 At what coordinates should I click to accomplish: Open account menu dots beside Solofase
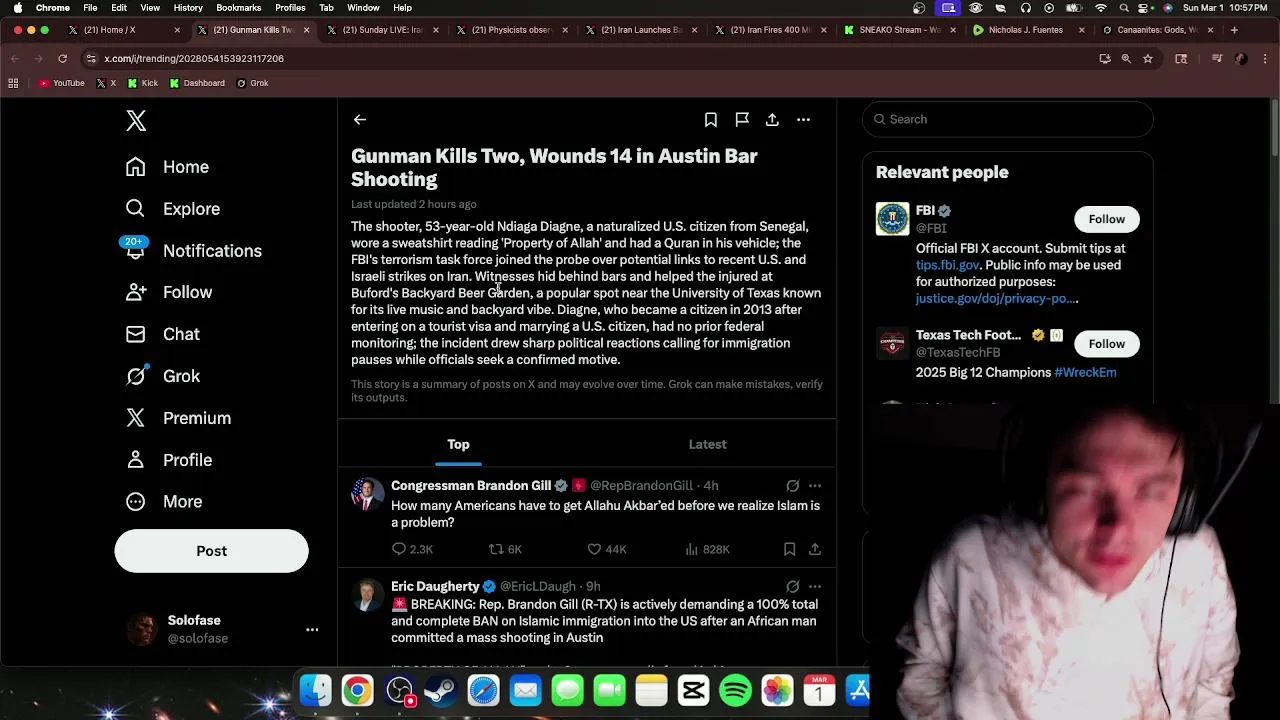click(312, 630)
